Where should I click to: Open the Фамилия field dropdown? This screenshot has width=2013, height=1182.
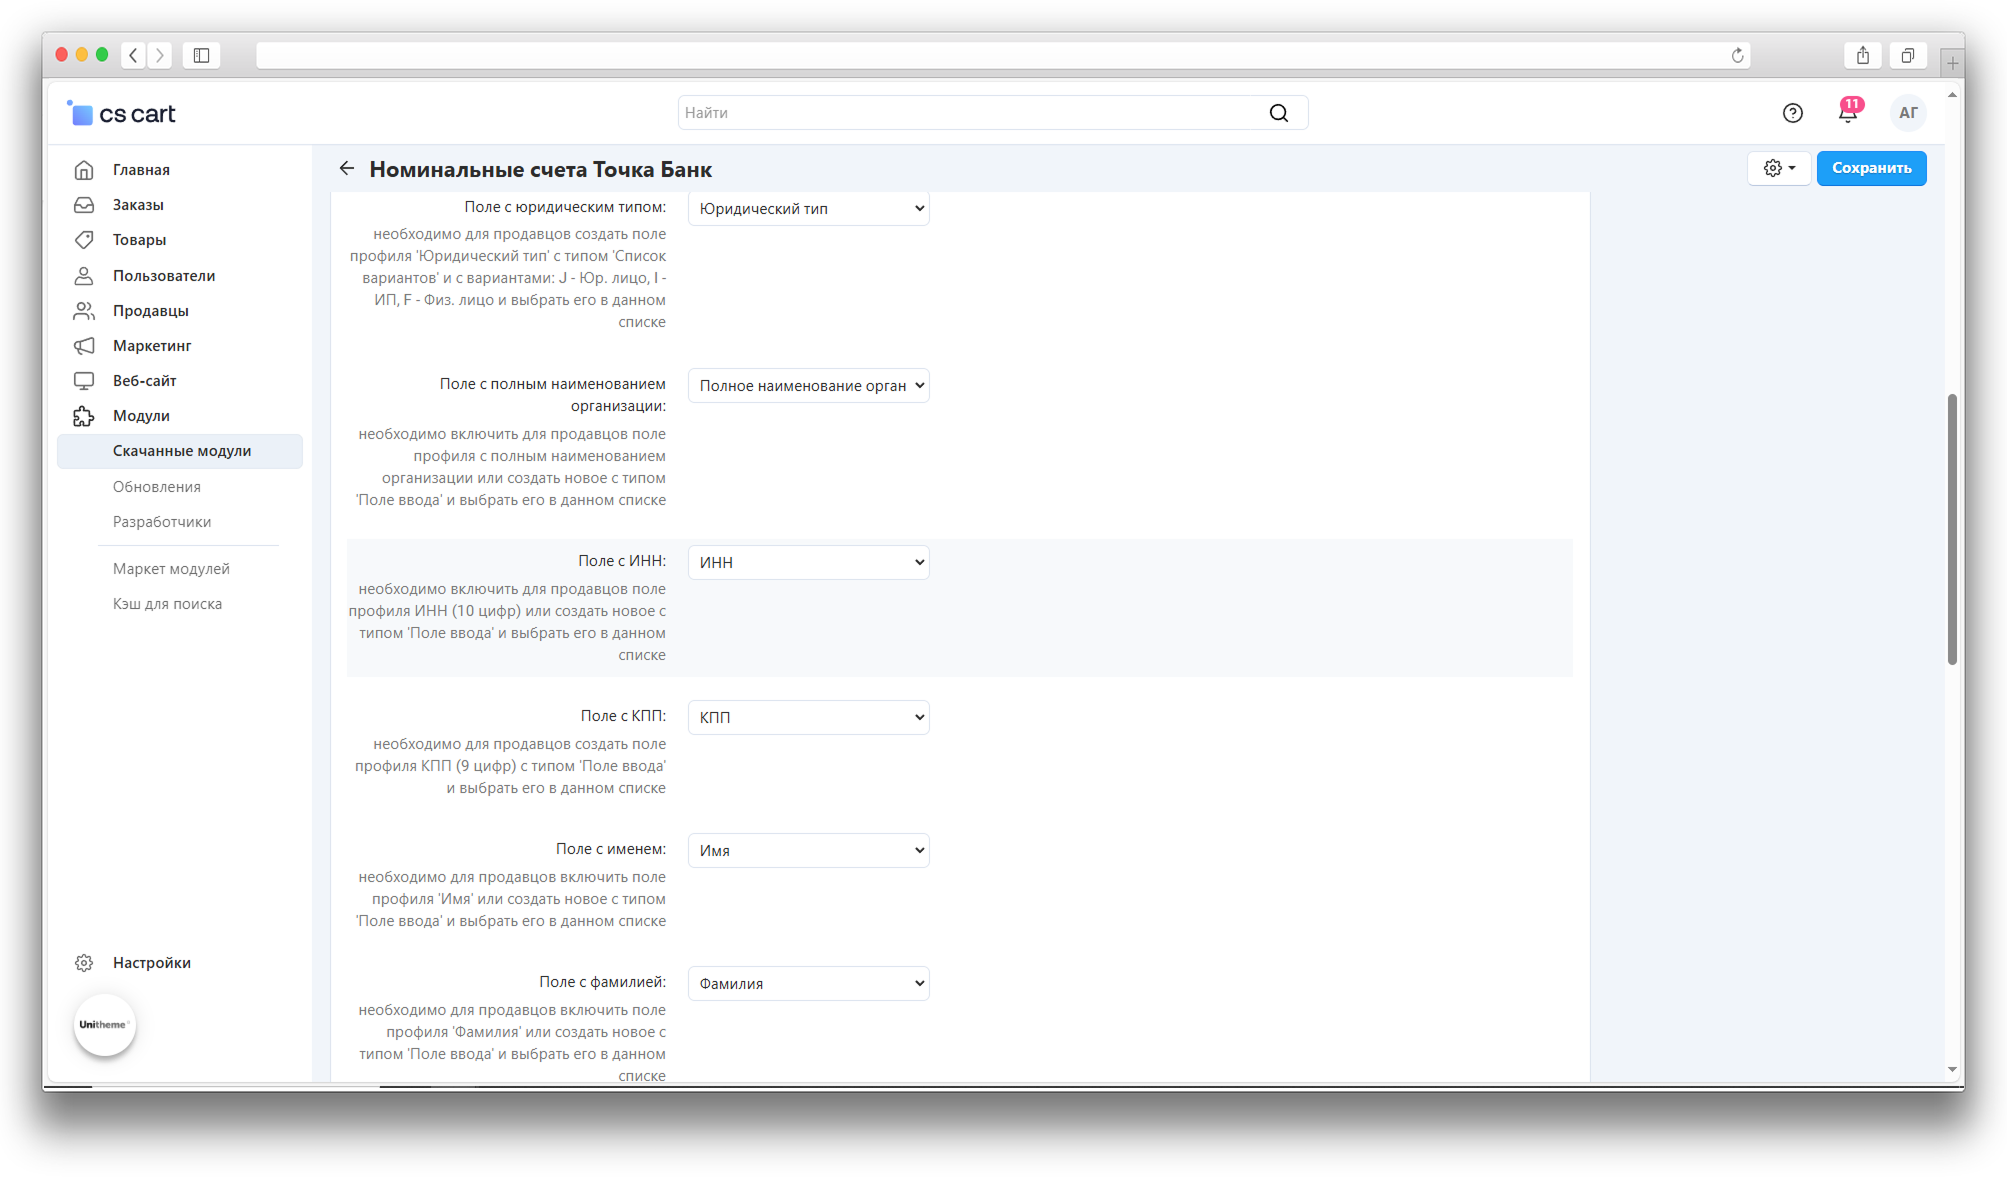click(808, 983)
